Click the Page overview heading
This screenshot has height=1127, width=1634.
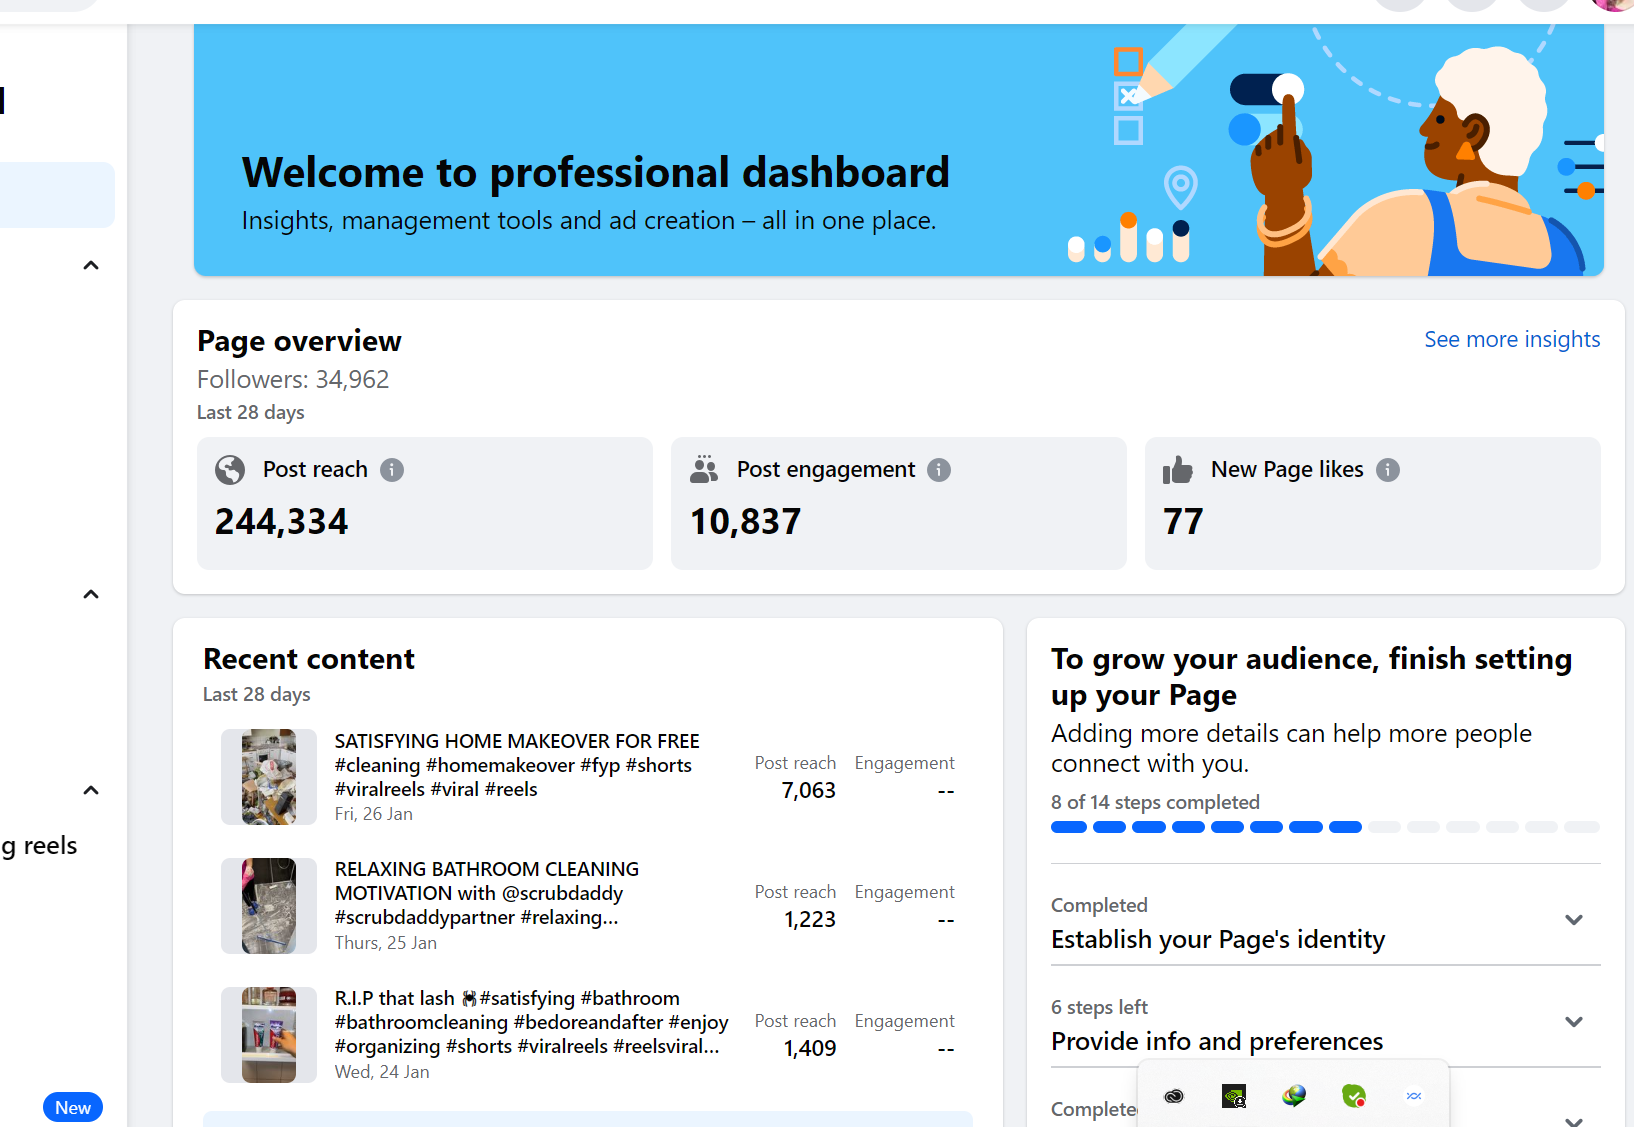pos(299,341)
